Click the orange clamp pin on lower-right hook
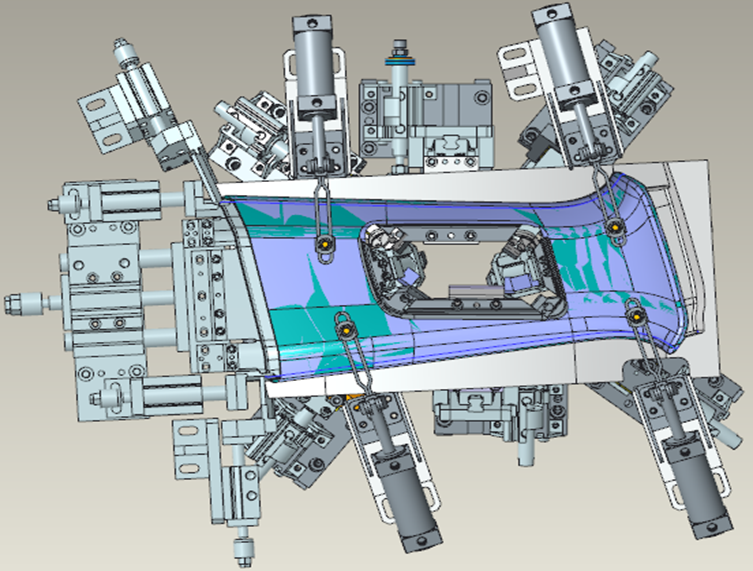753x571 pixels. pos(636,316)
